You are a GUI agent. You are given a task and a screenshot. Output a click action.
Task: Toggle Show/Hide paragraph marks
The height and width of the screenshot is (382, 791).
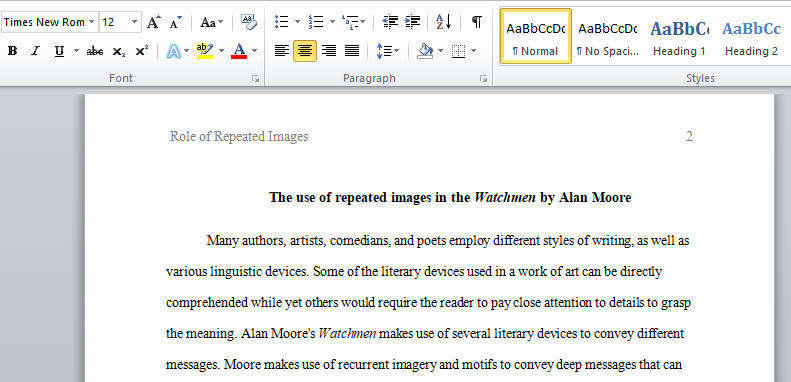tap(477, 22)
